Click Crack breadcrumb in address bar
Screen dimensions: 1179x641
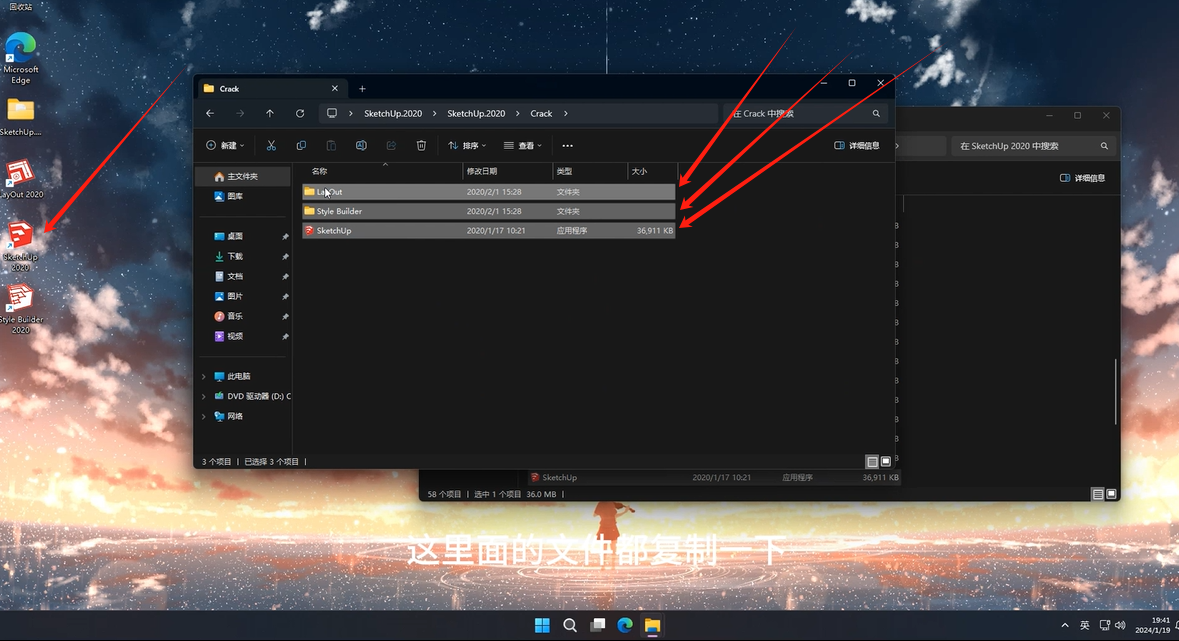(x=541, y=114)
